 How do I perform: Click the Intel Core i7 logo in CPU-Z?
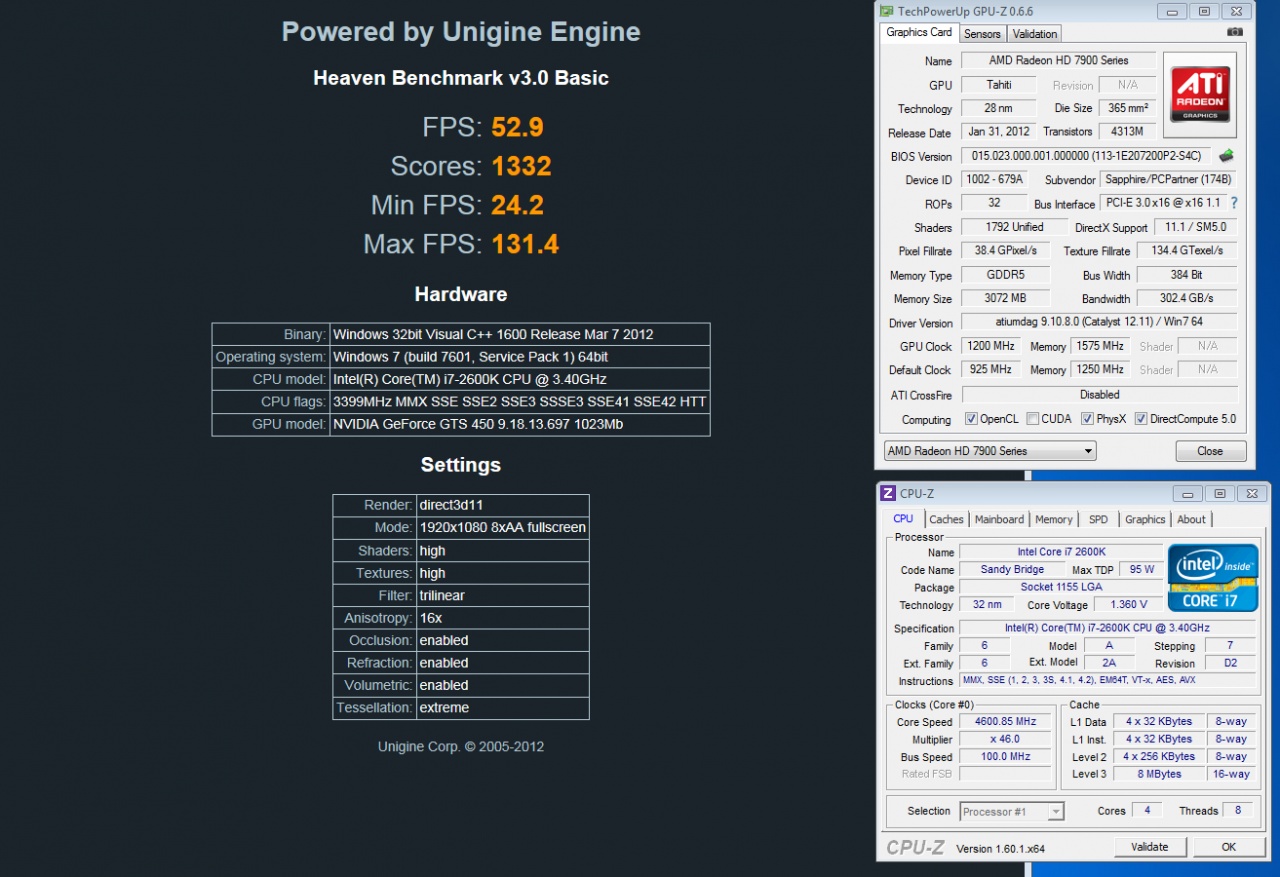1213,577
